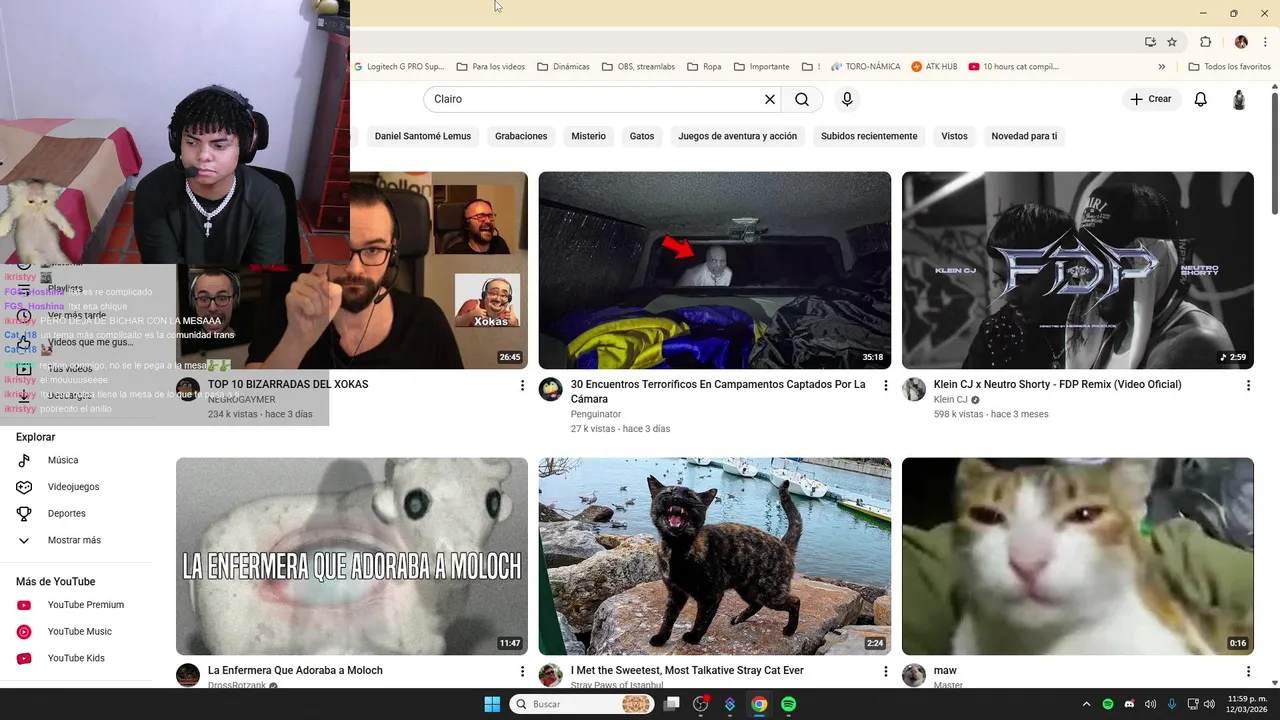Open the stray cat video thumbnail
The image size is (1280, 720).
point(715,556)
